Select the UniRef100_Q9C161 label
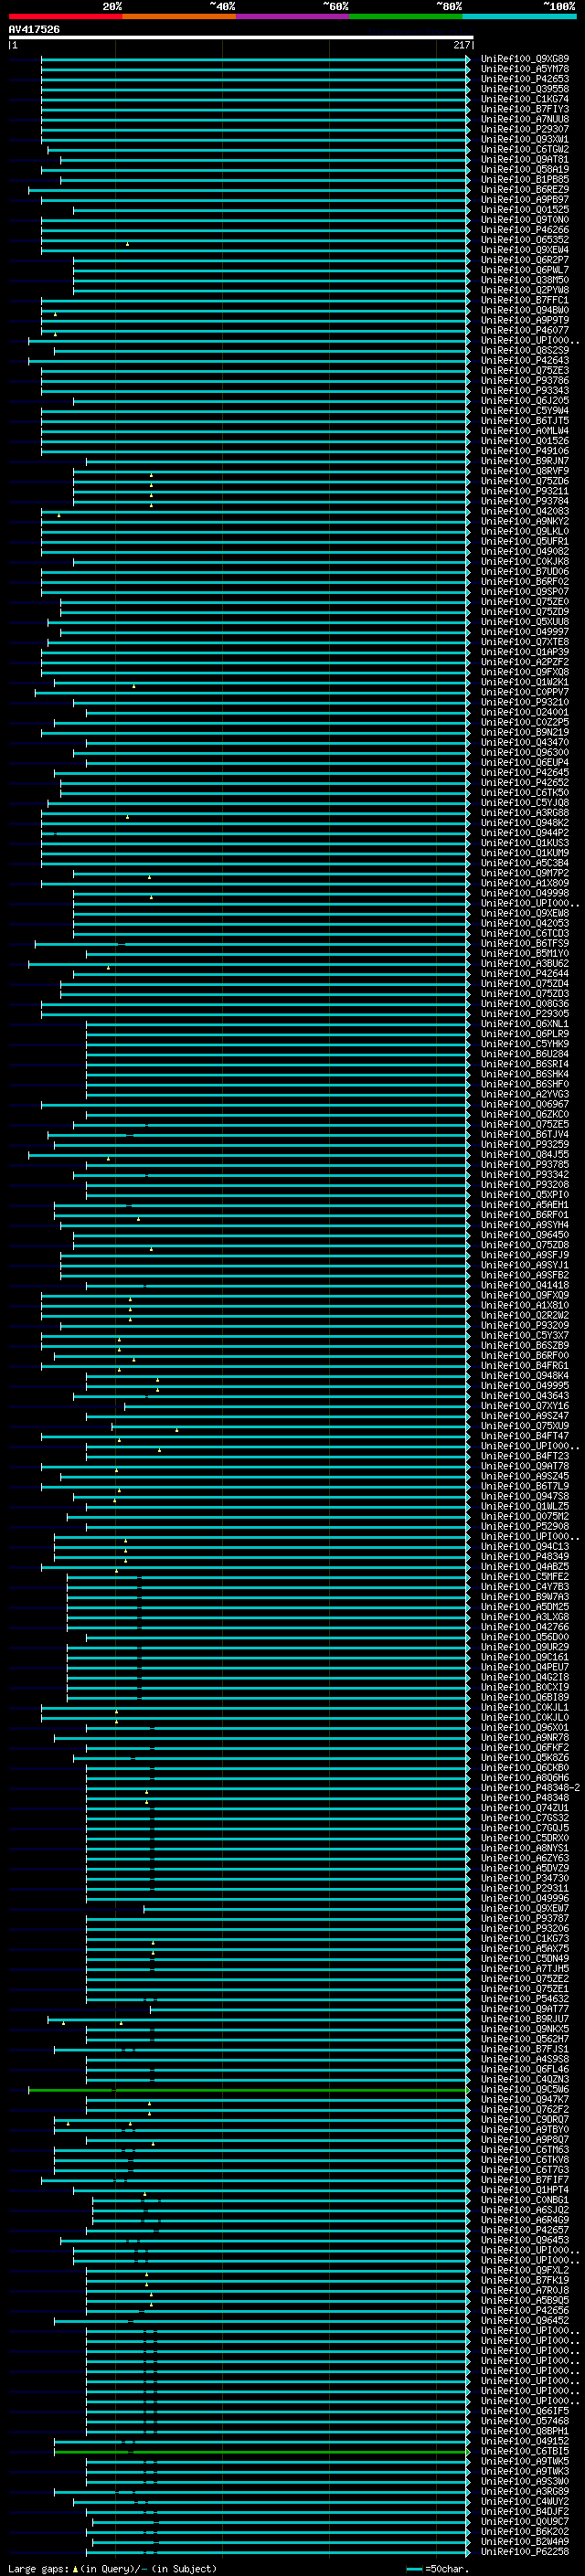The height and width of the screenshot is (2576, 585). click(x=525, y=1657)
